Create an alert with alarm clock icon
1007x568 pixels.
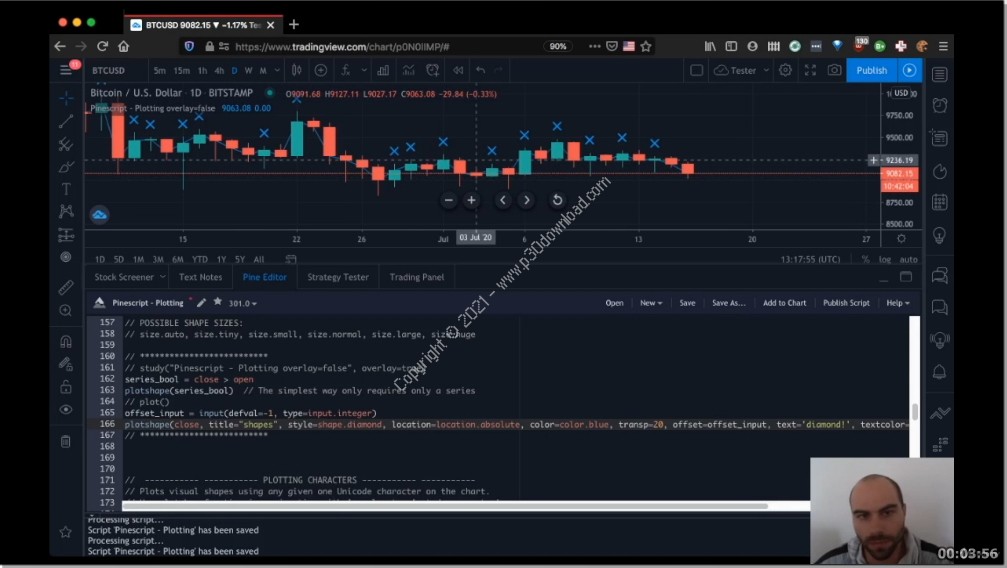(433, 70)
